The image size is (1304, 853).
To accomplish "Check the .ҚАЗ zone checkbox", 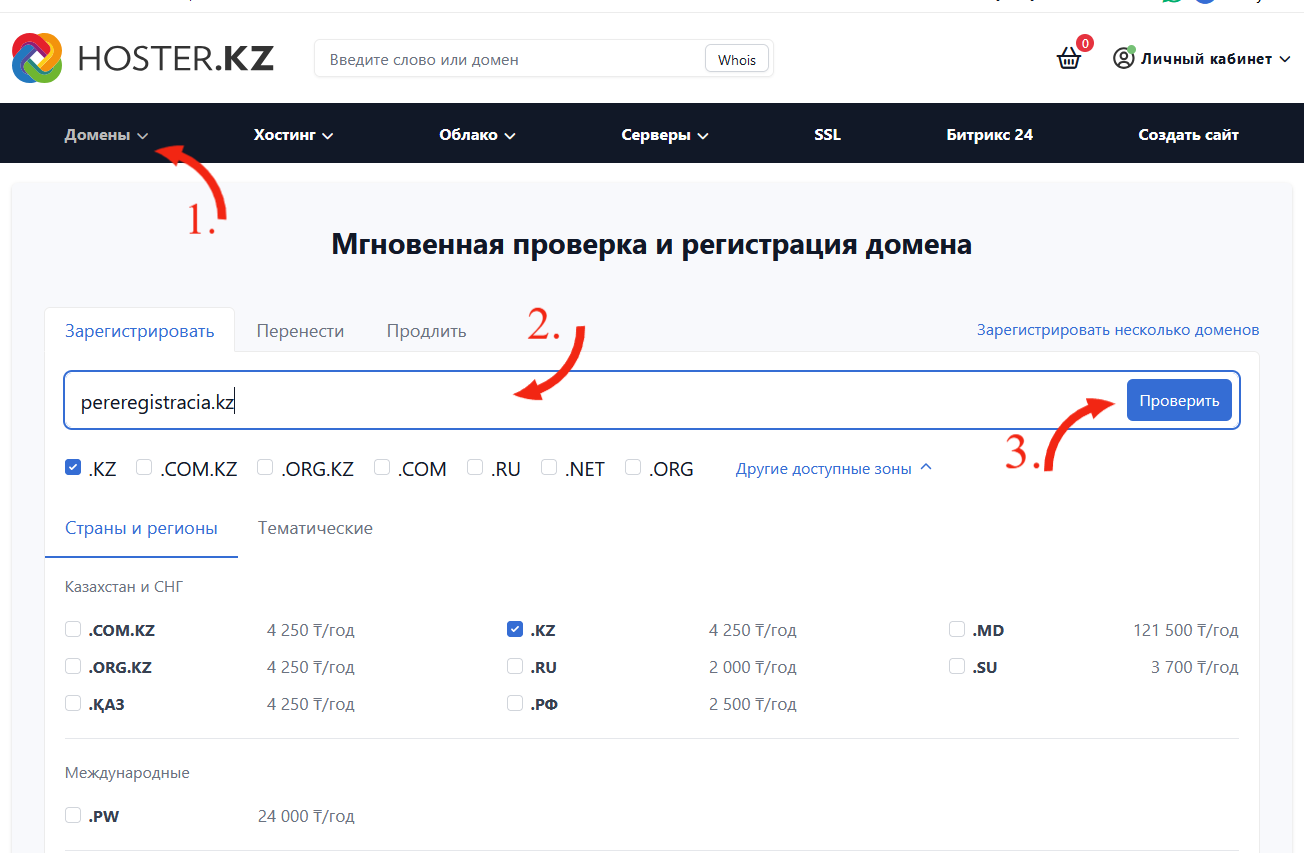I will click(73, 703).
